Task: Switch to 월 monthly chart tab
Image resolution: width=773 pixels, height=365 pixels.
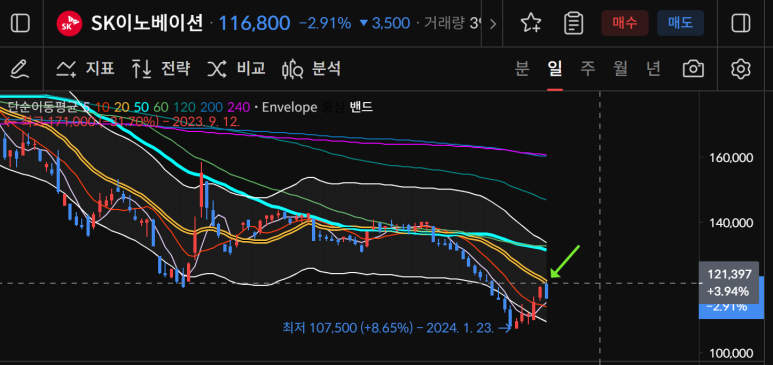Action: pos(621,69)
